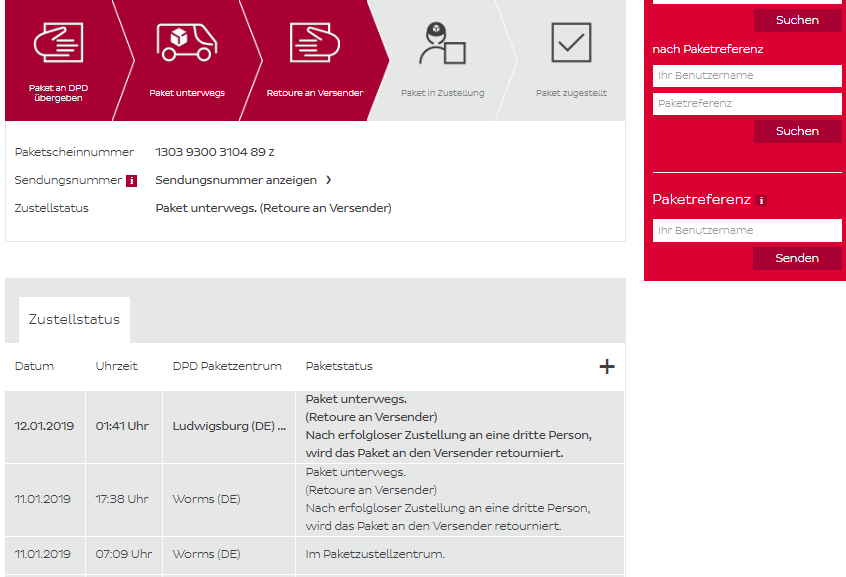
Task: Click info icon beside Paketreferenz heading
Action: 761,200
